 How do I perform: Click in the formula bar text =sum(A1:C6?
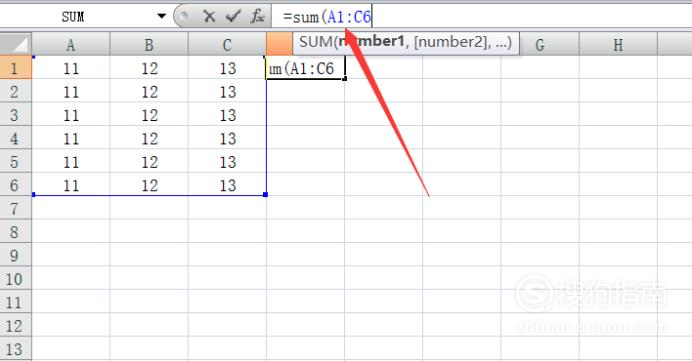[327, 17]
